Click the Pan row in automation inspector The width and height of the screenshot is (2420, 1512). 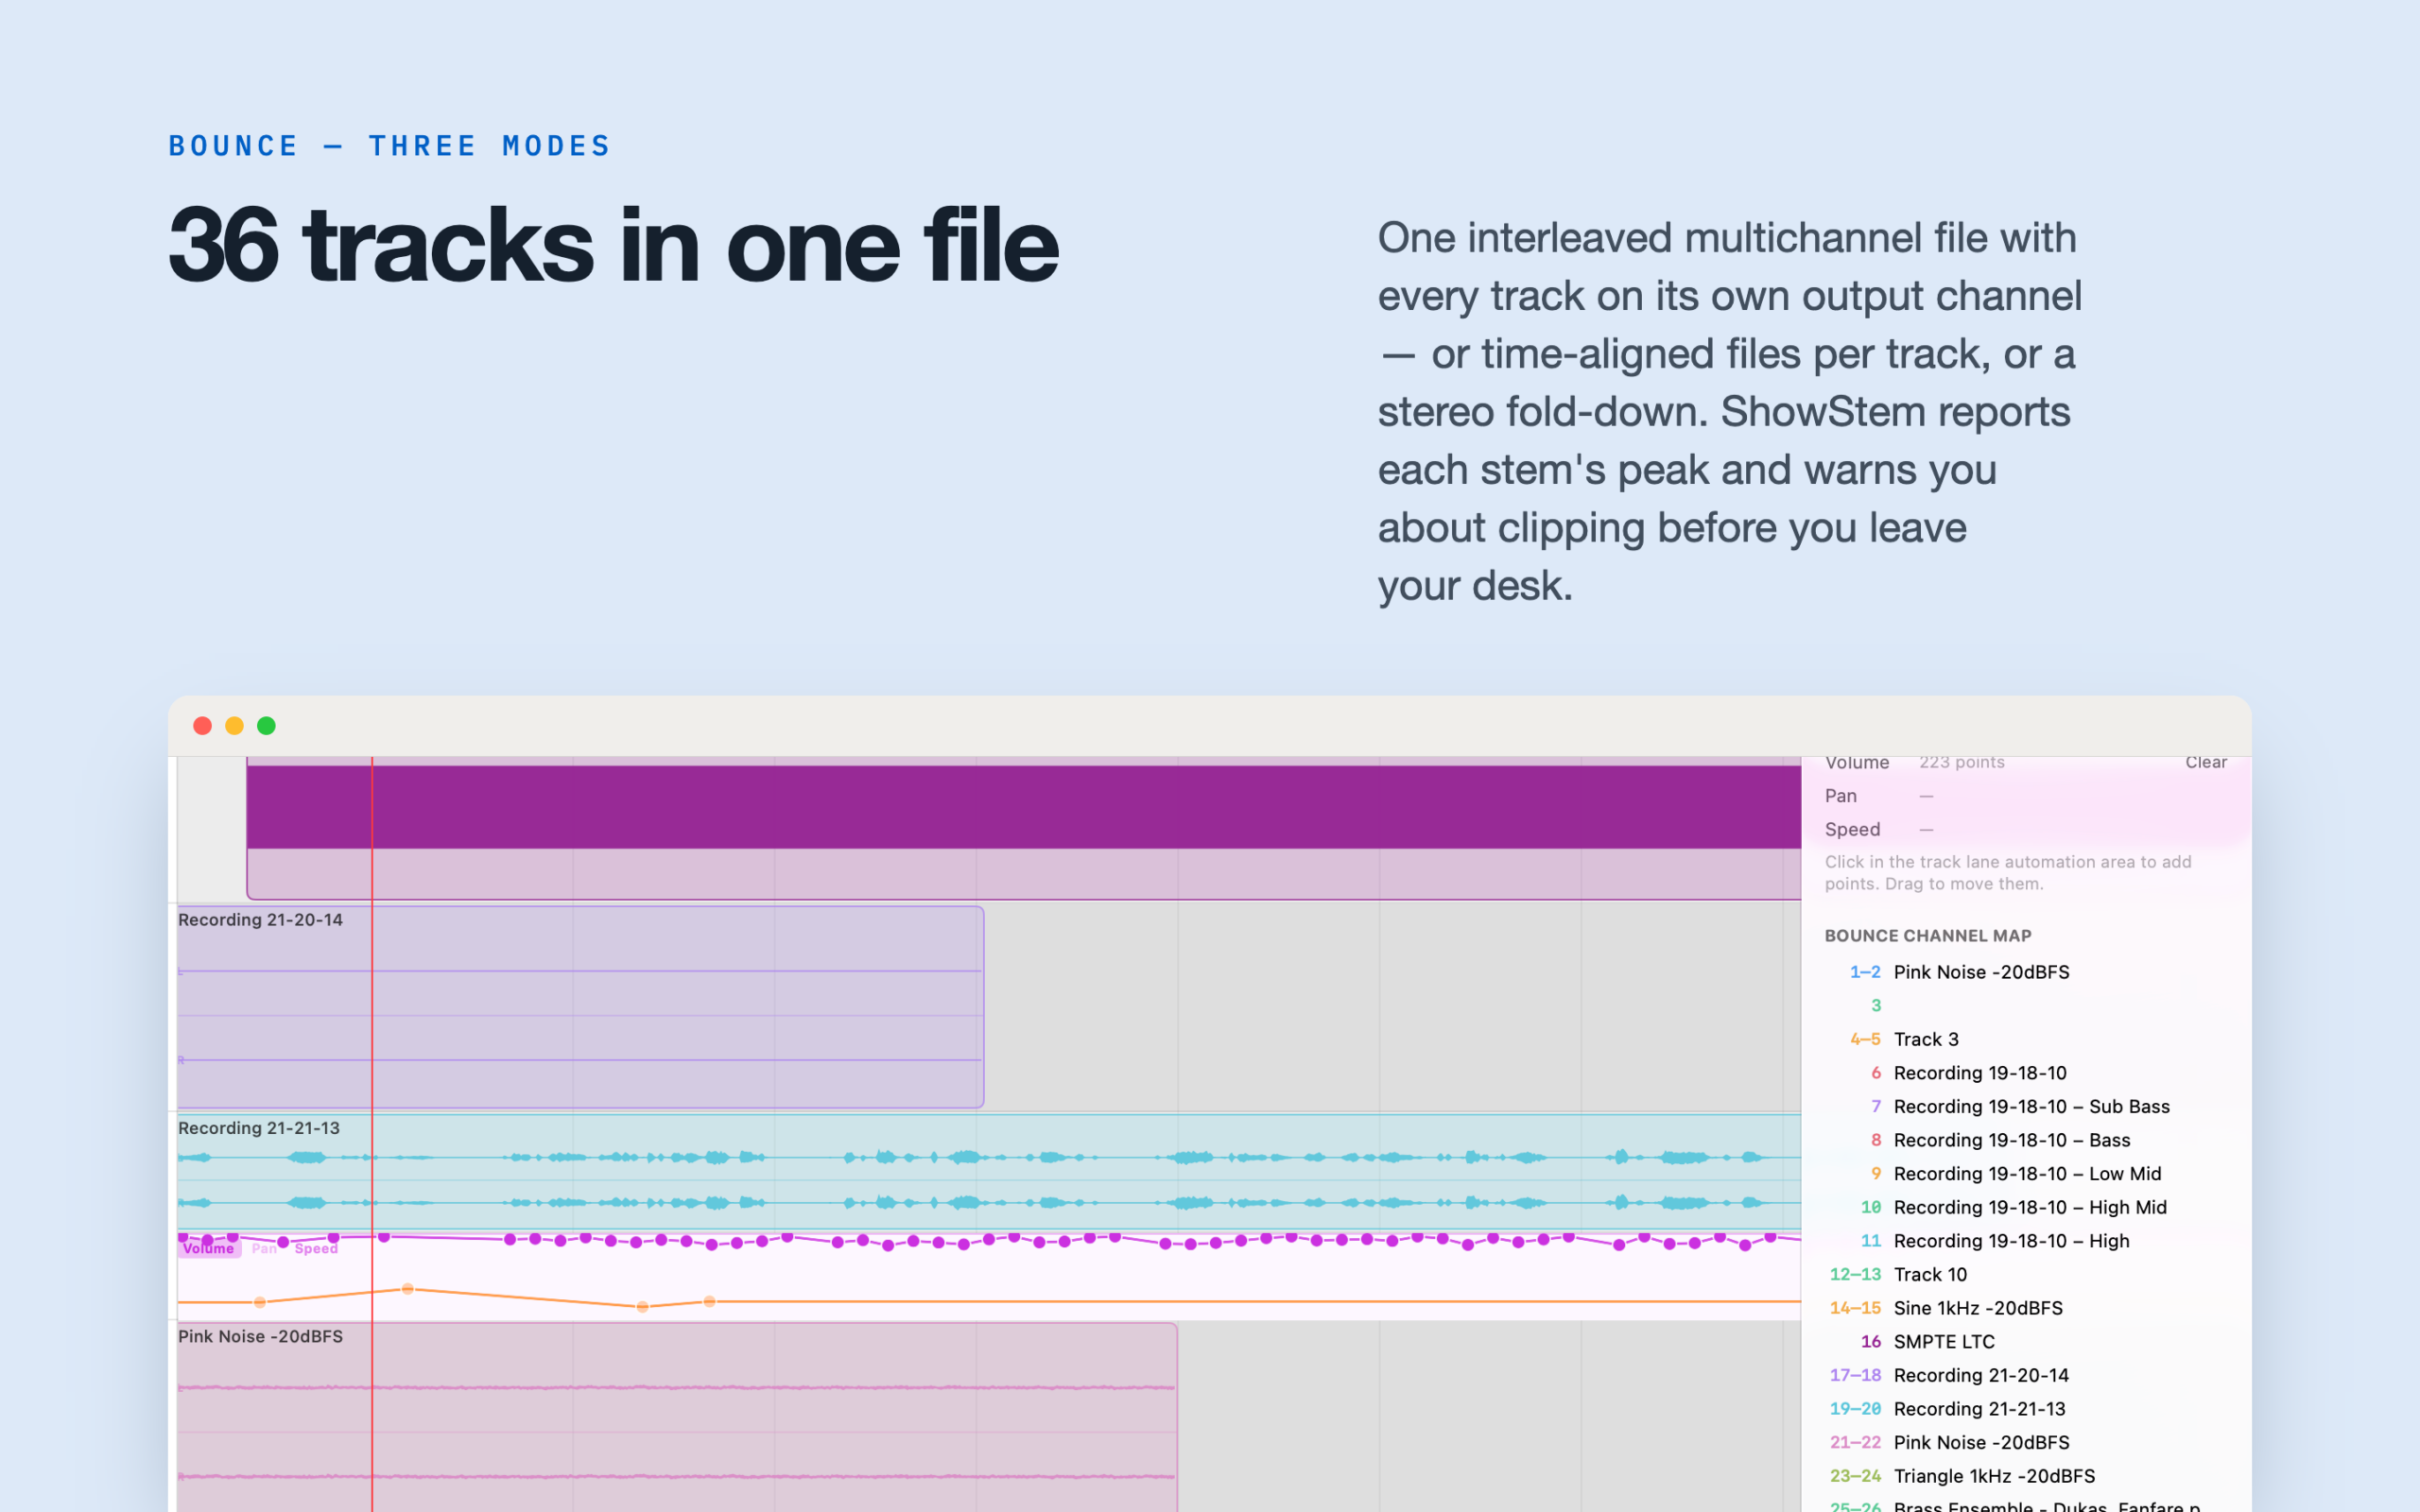tap(2026, 796)
